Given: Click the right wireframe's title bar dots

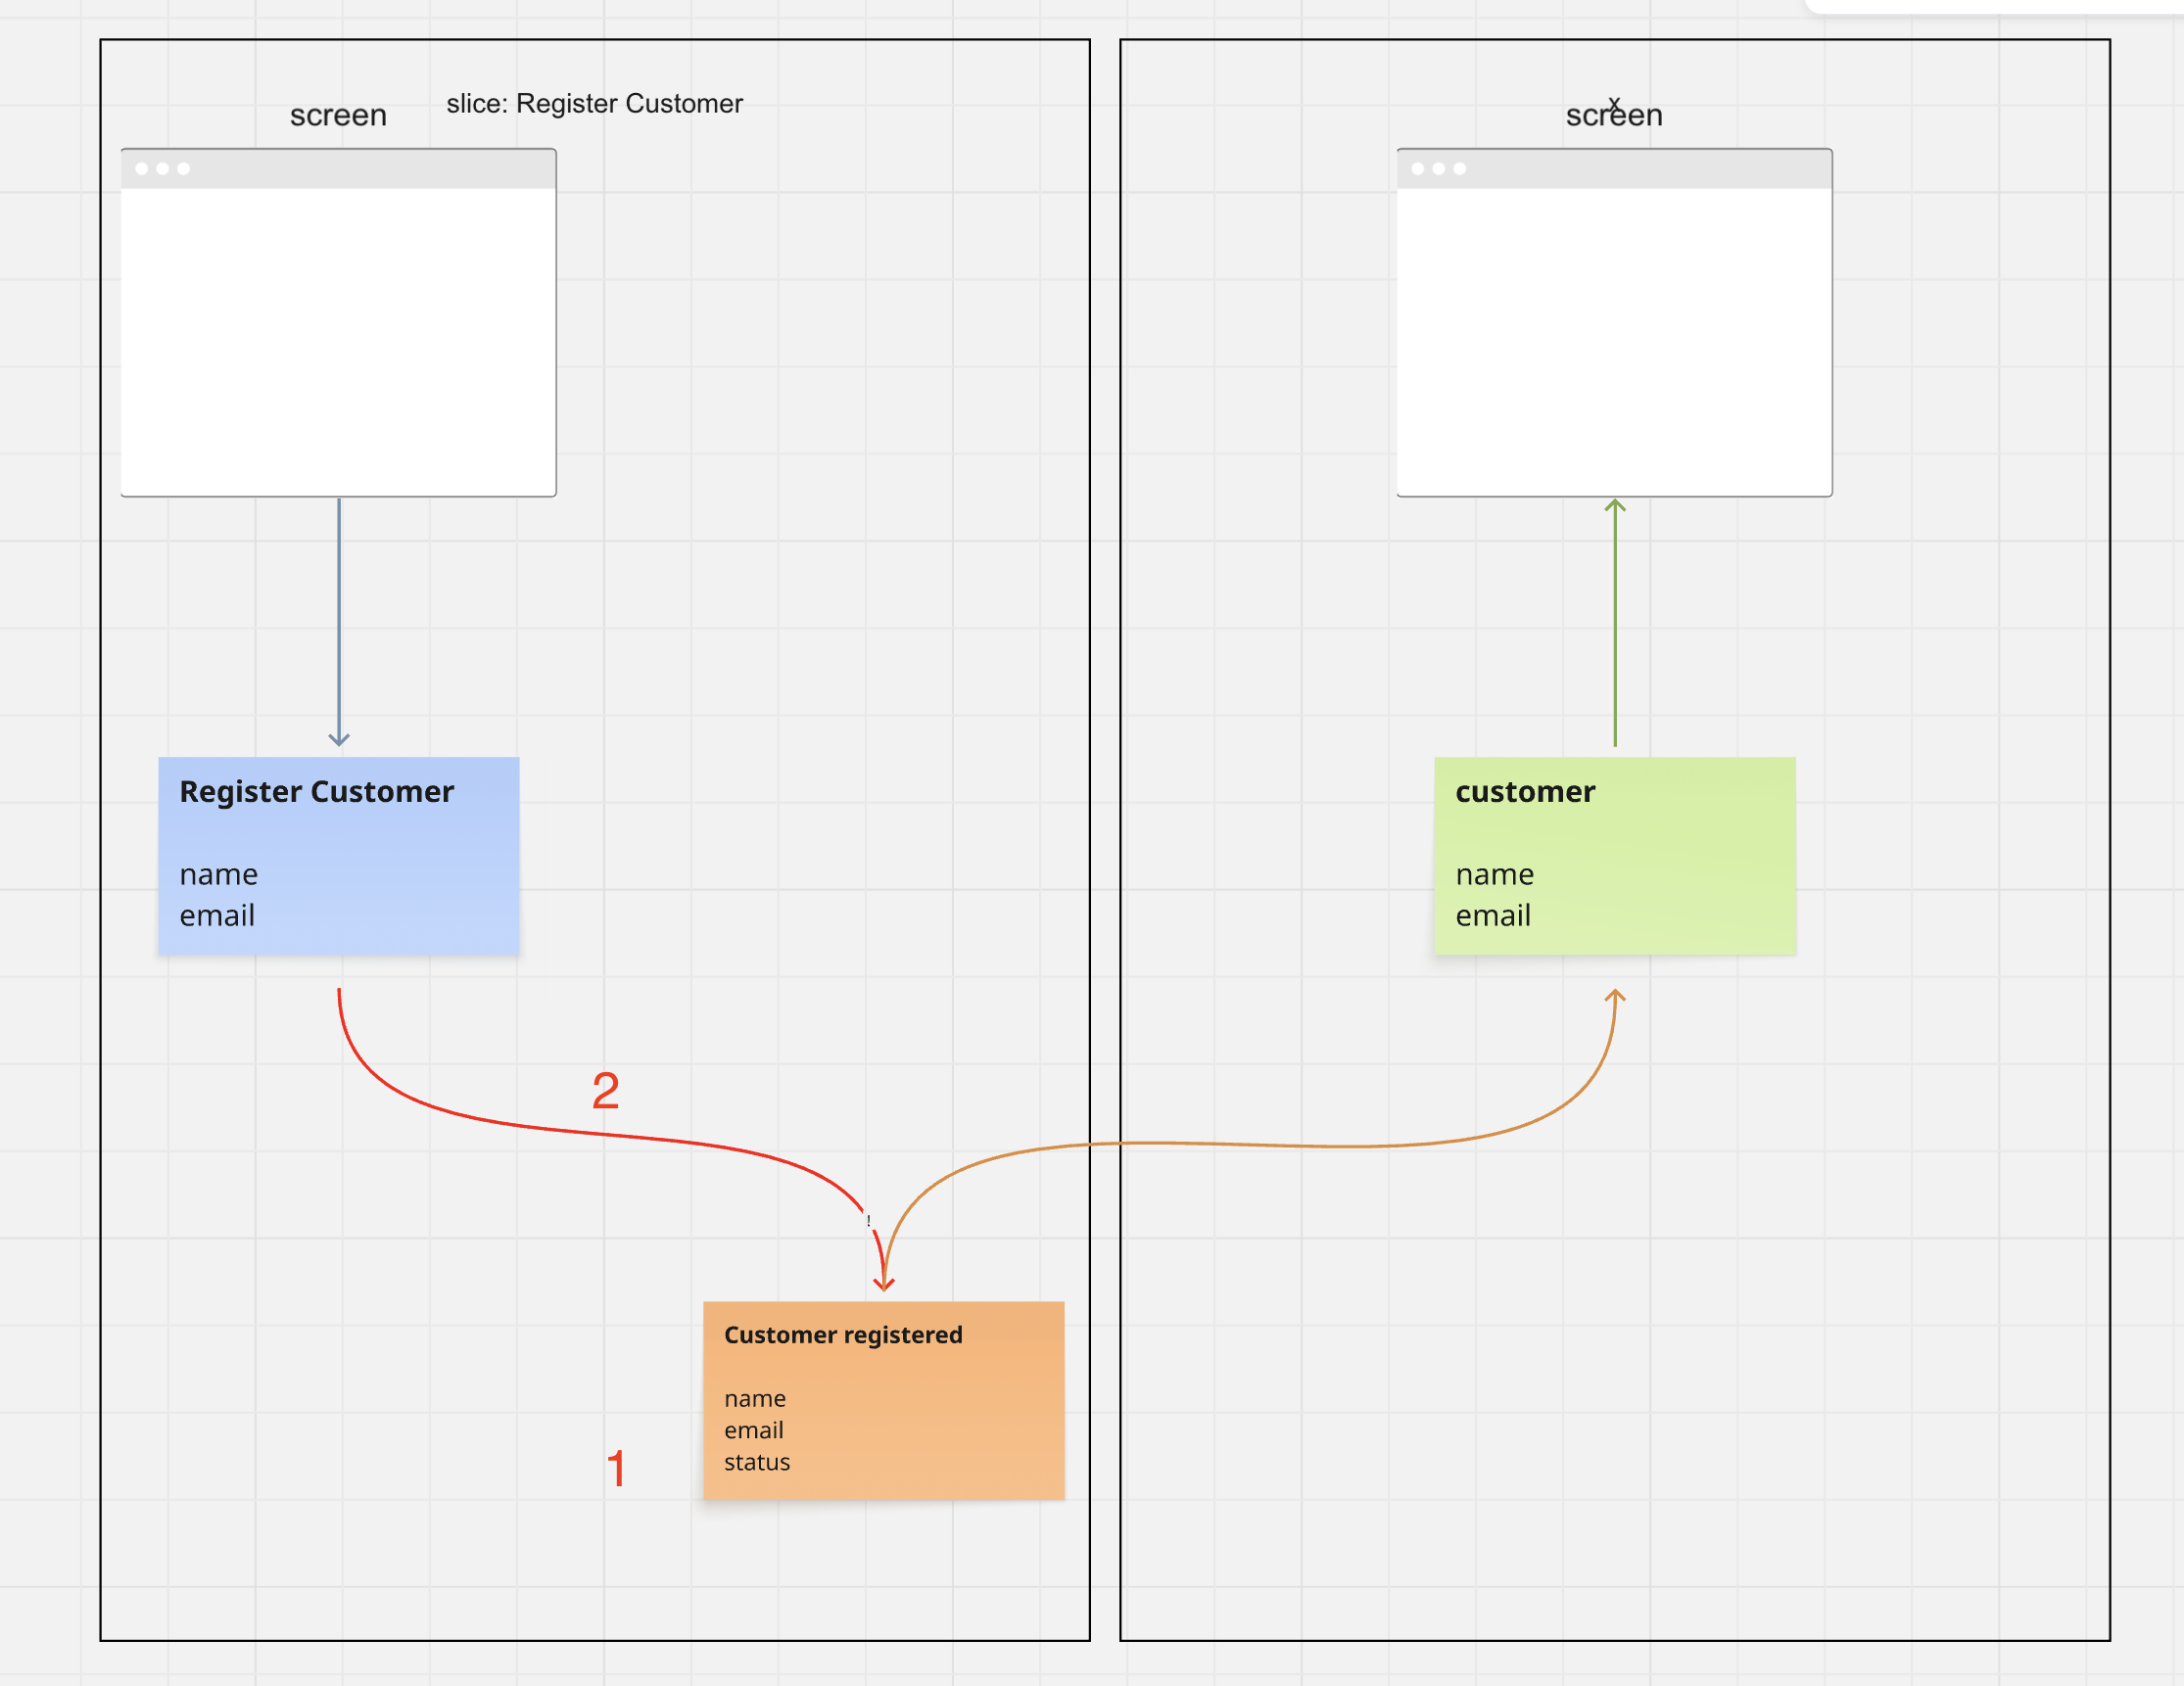Looking at the screenshot, I should pos(1438,169).
